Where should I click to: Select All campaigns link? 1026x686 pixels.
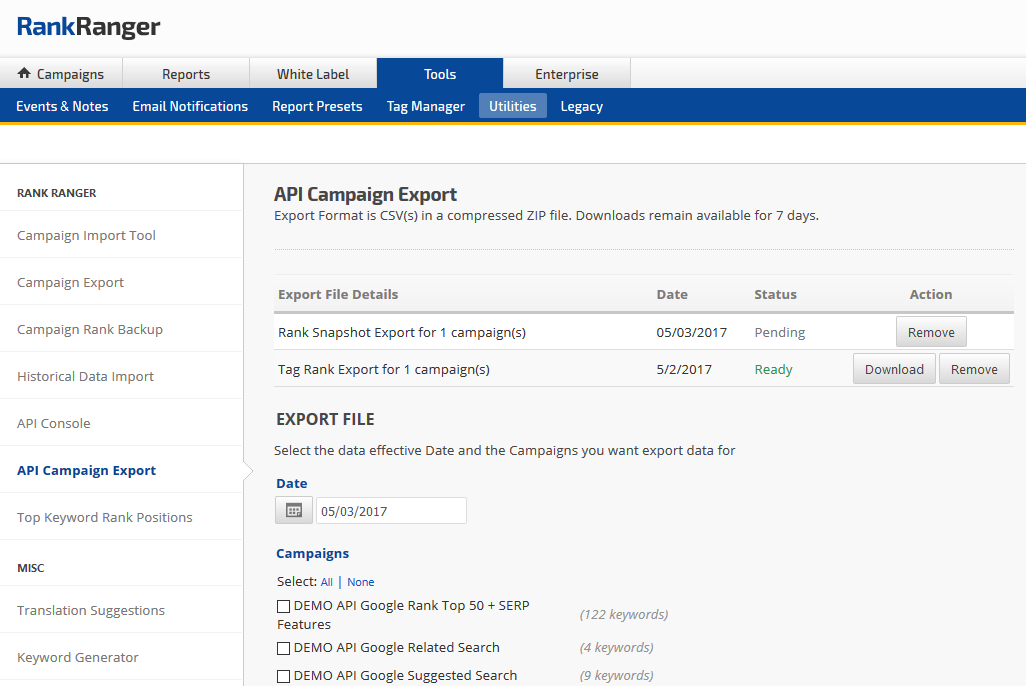pos(327,582)
